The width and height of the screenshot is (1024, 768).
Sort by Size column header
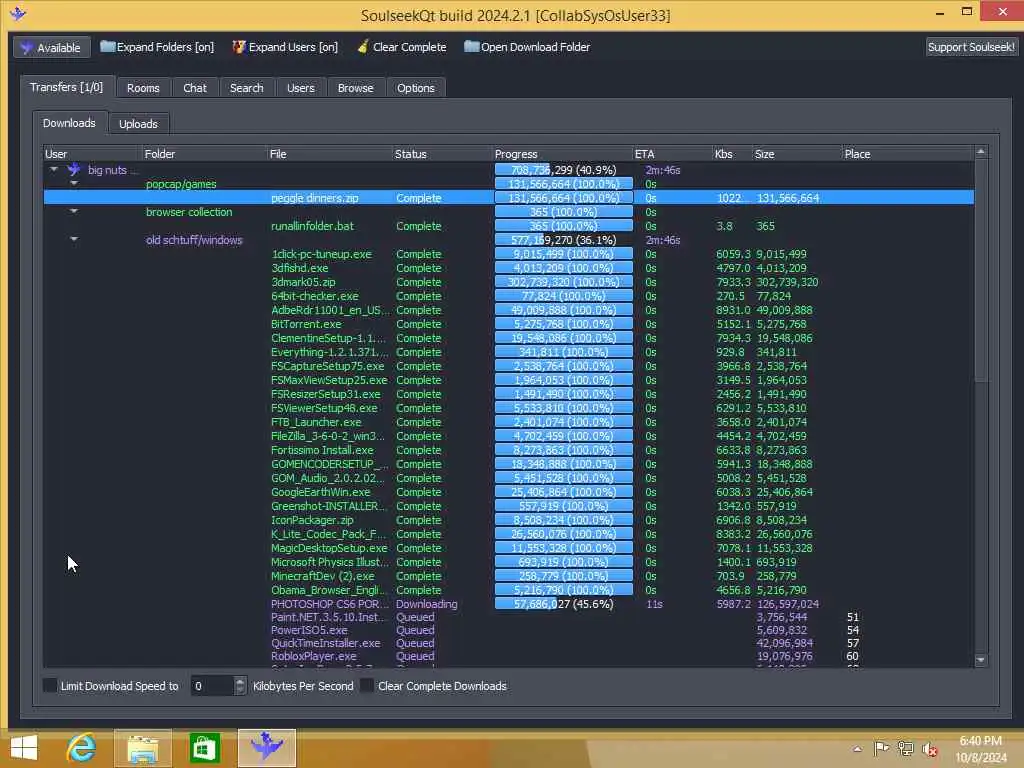click(x=797, y=154)
